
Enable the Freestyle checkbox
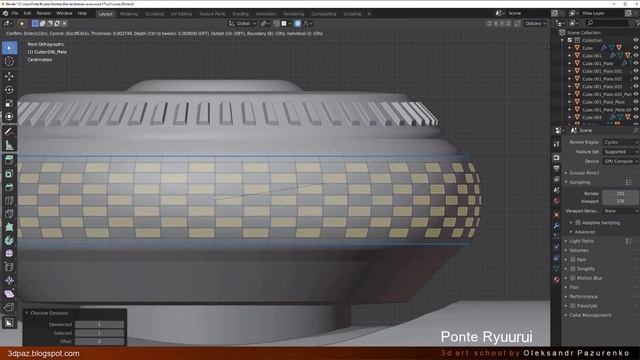click(573, 306)
